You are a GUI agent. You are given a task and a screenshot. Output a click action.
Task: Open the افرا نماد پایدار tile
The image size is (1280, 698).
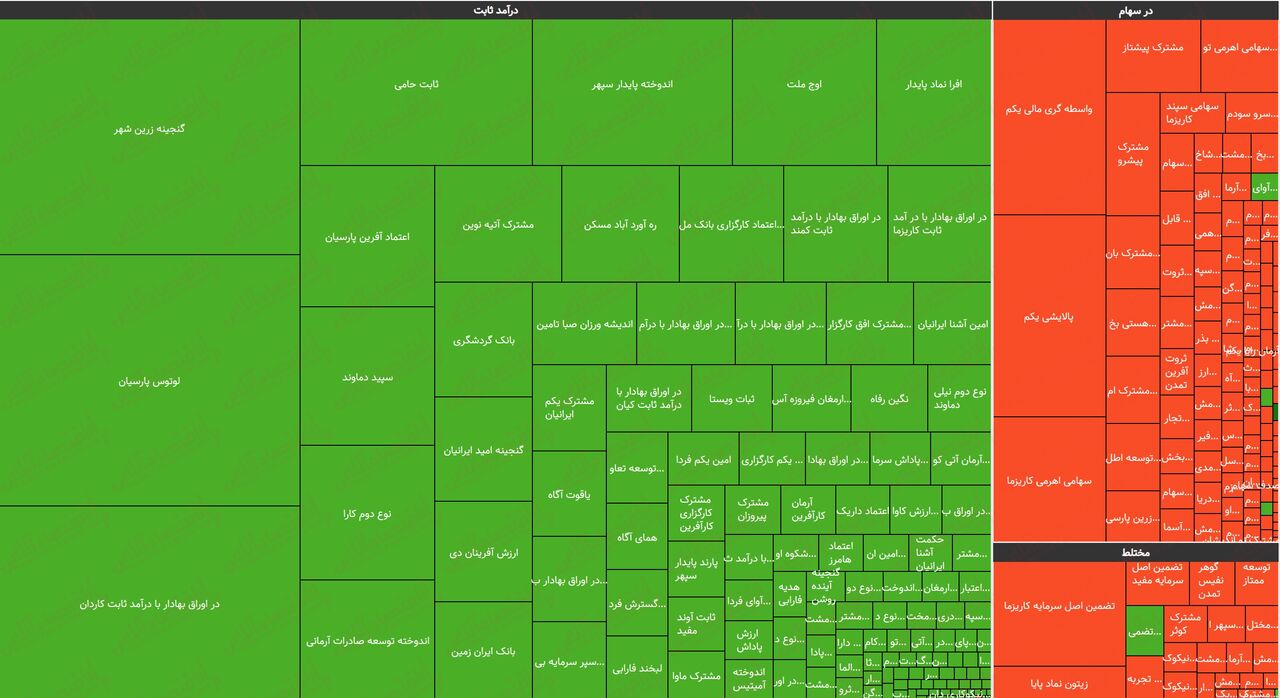pyautogui.click(x=933, y=85)
